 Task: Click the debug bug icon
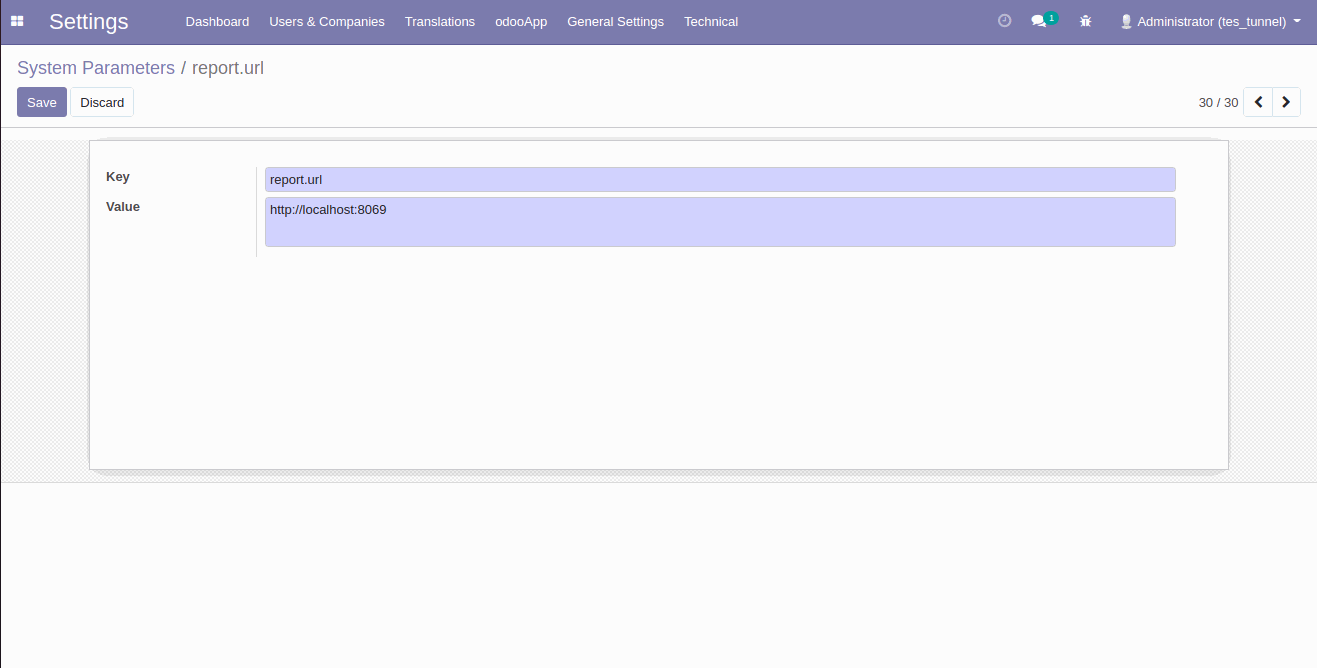[1086, 21]
